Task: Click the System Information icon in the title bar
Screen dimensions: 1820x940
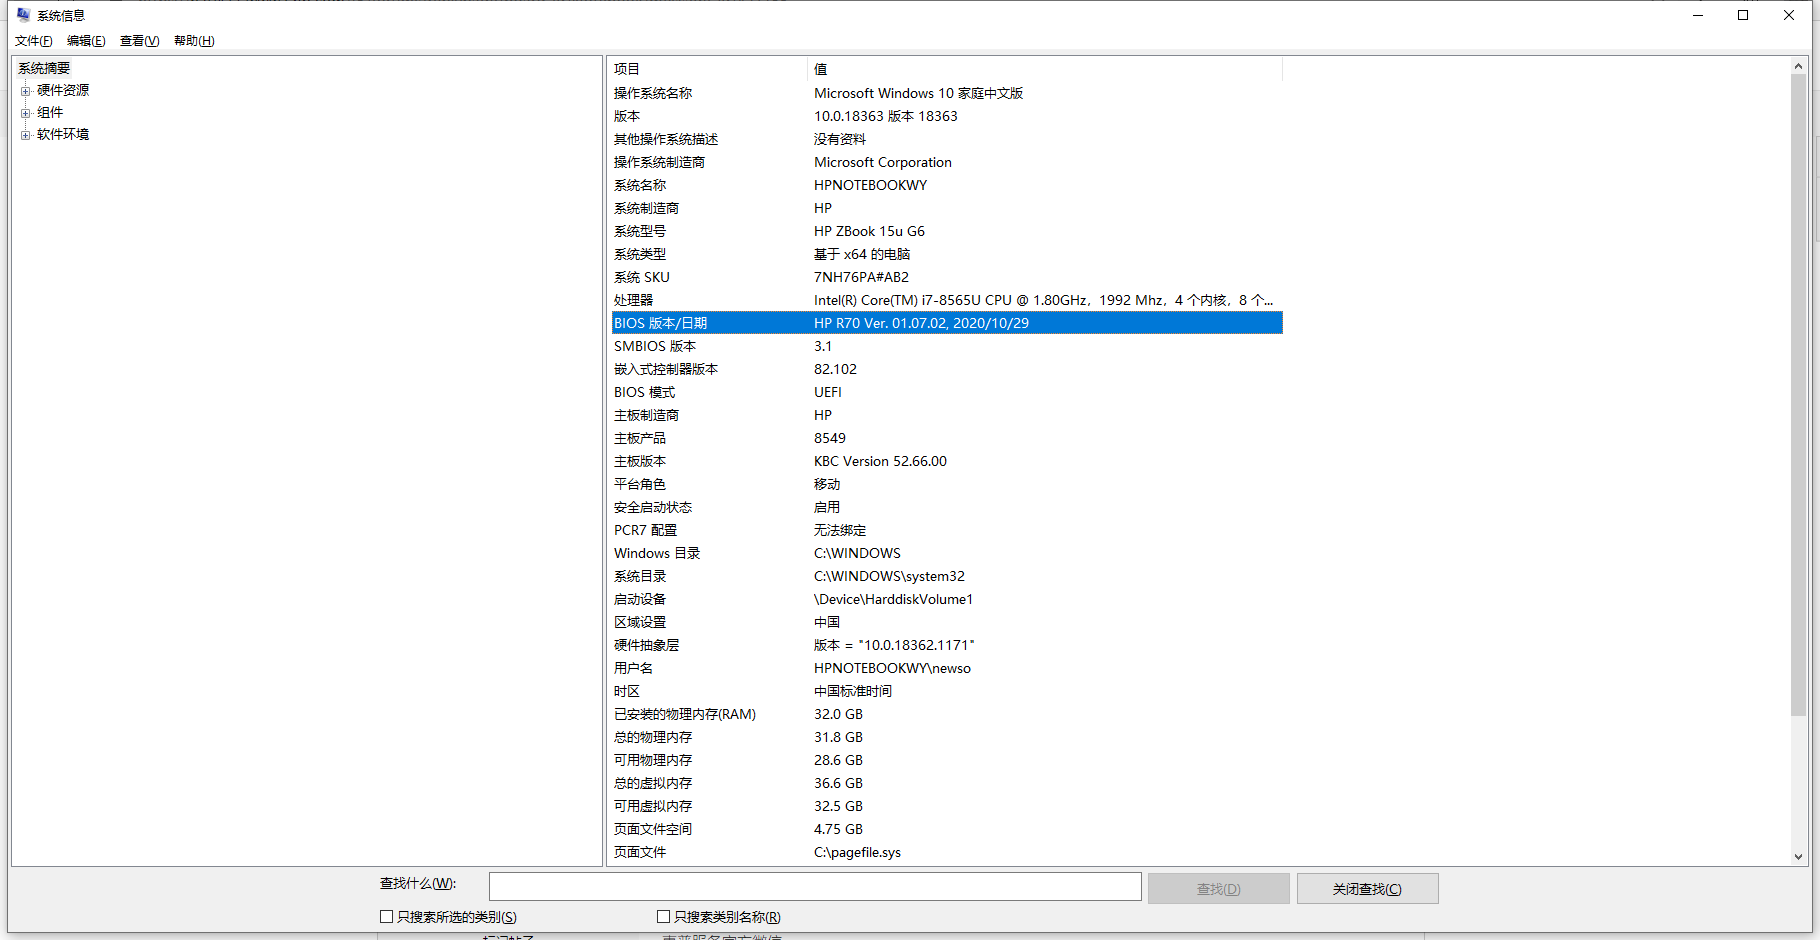Action: point(23,14)
